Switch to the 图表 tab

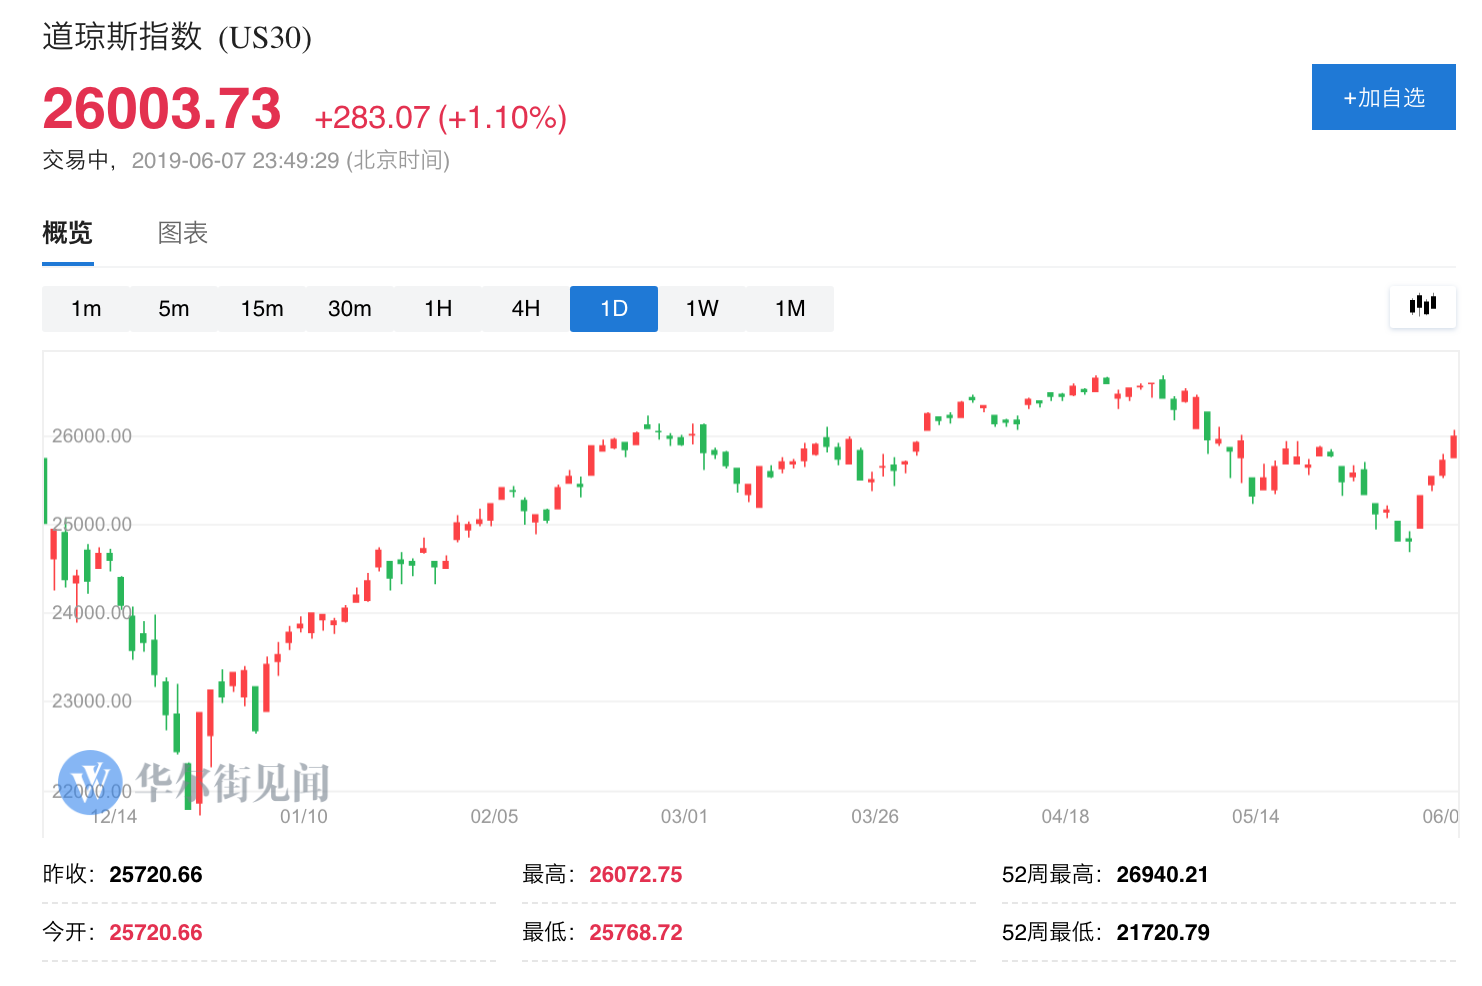(x=183, y=234)
